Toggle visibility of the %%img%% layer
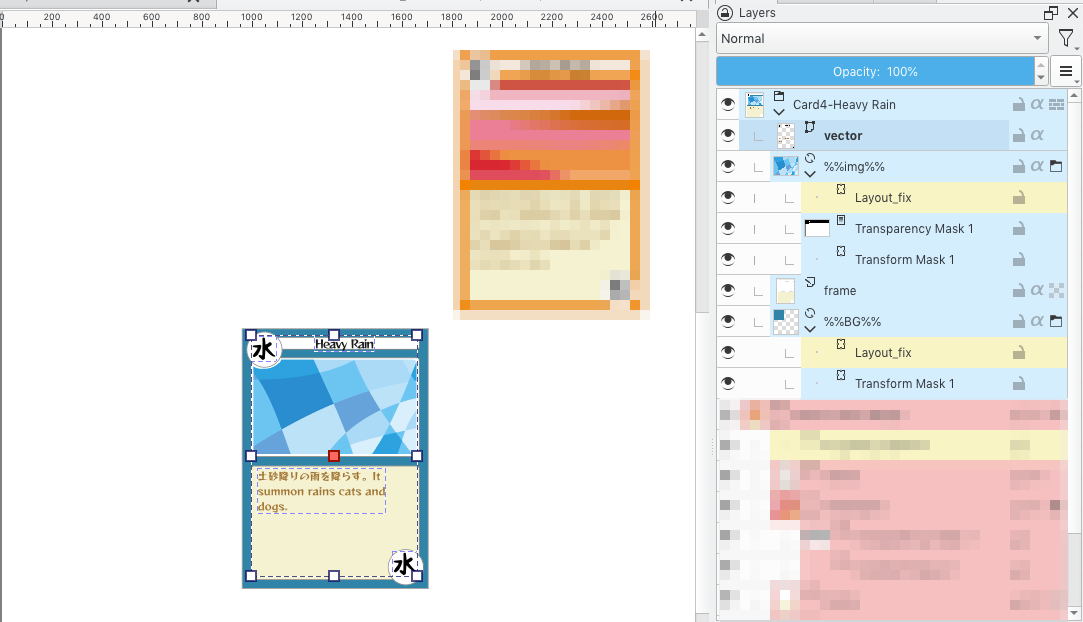This screenshot has height=622, width=1083. [728, 166]
